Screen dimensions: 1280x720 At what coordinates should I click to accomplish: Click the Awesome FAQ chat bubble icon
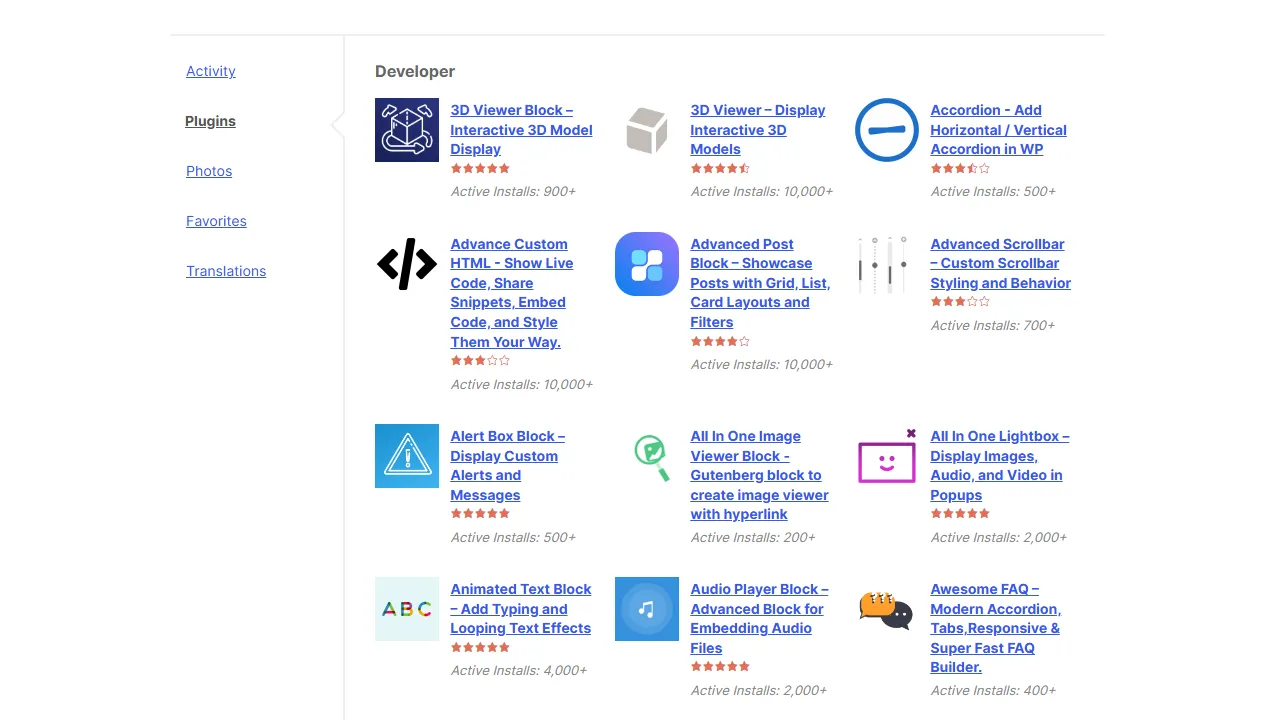[886, 608]
